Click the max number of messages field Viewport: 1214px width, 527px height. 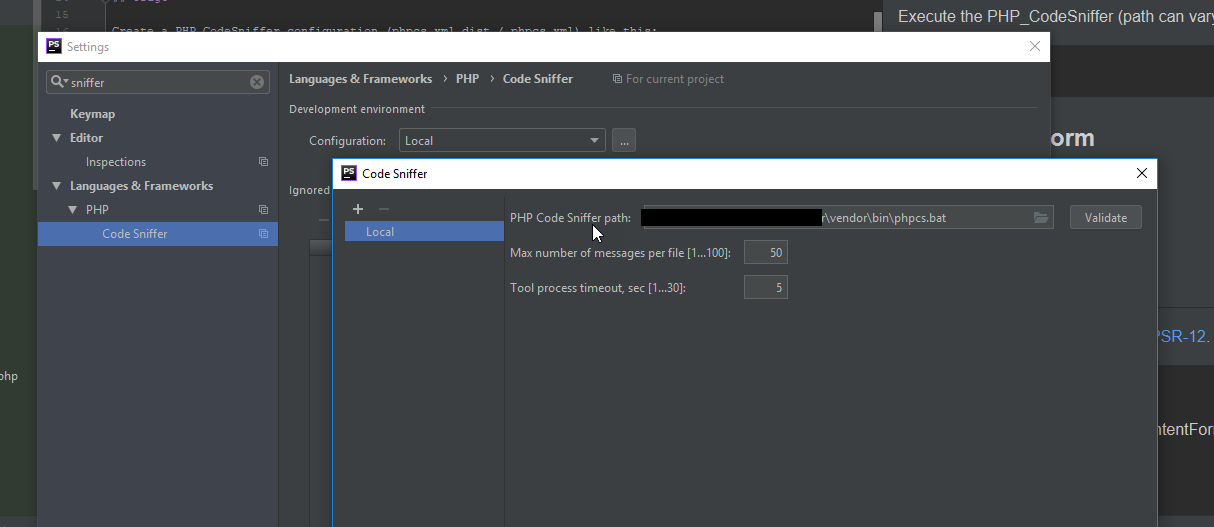766,253
